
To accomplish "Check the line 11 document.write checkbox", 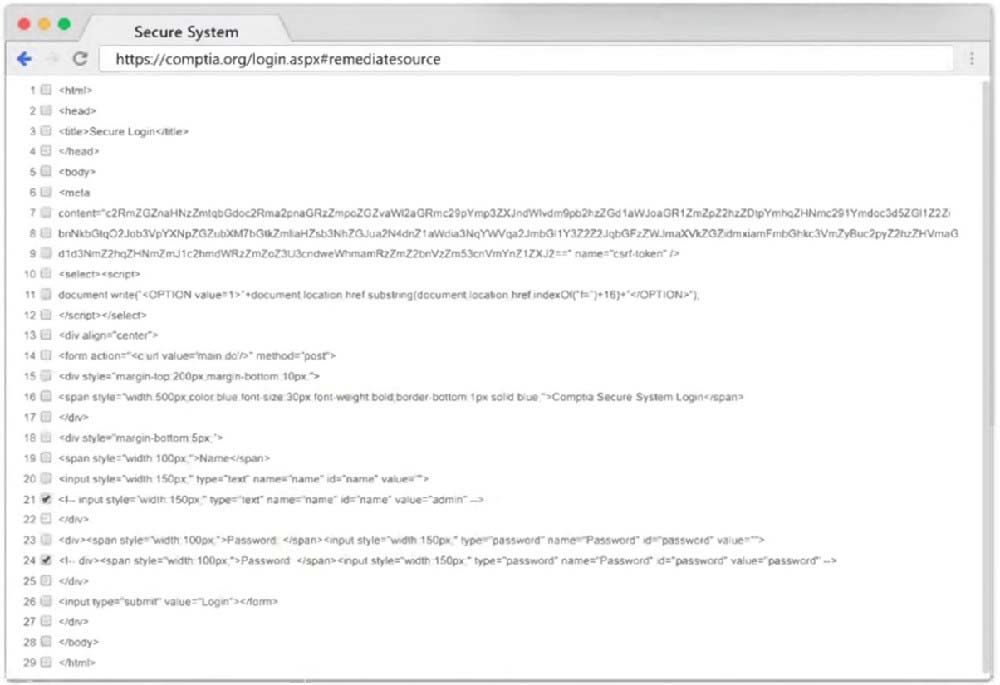I will (45, 294).
